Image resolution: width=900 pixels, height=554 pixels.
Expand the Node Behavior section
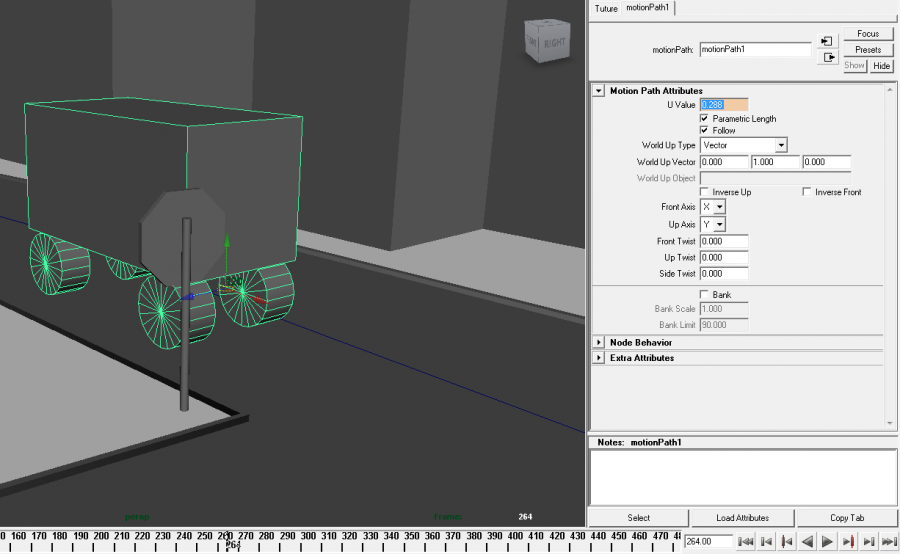click(x=599, y=343)
